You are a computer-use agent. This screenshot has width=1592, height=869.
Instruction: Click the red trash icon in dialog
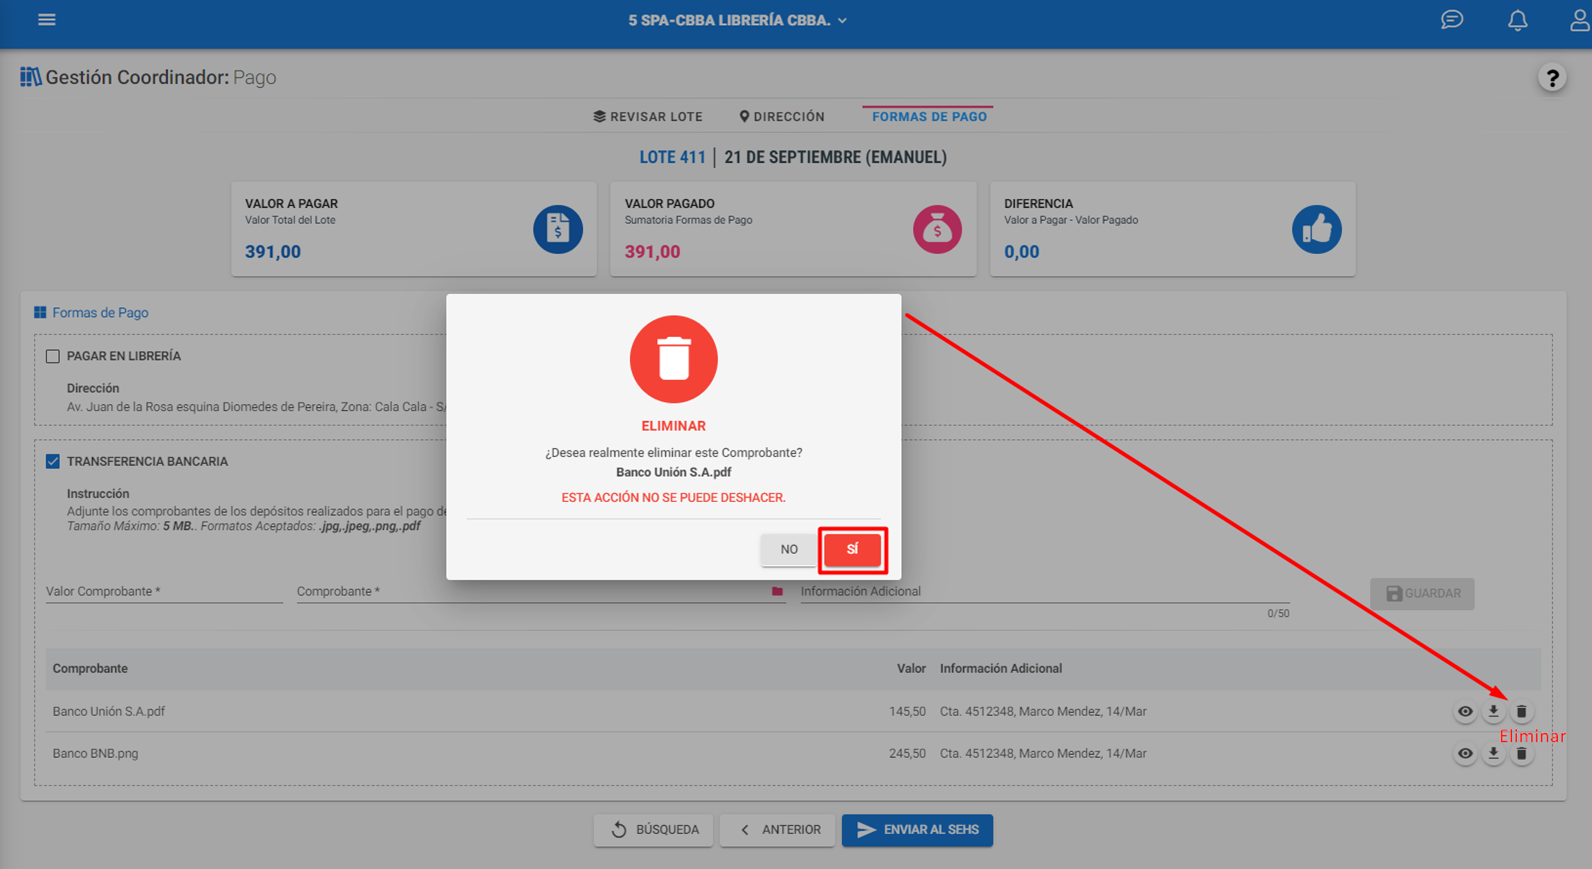[x=674, y=359]
